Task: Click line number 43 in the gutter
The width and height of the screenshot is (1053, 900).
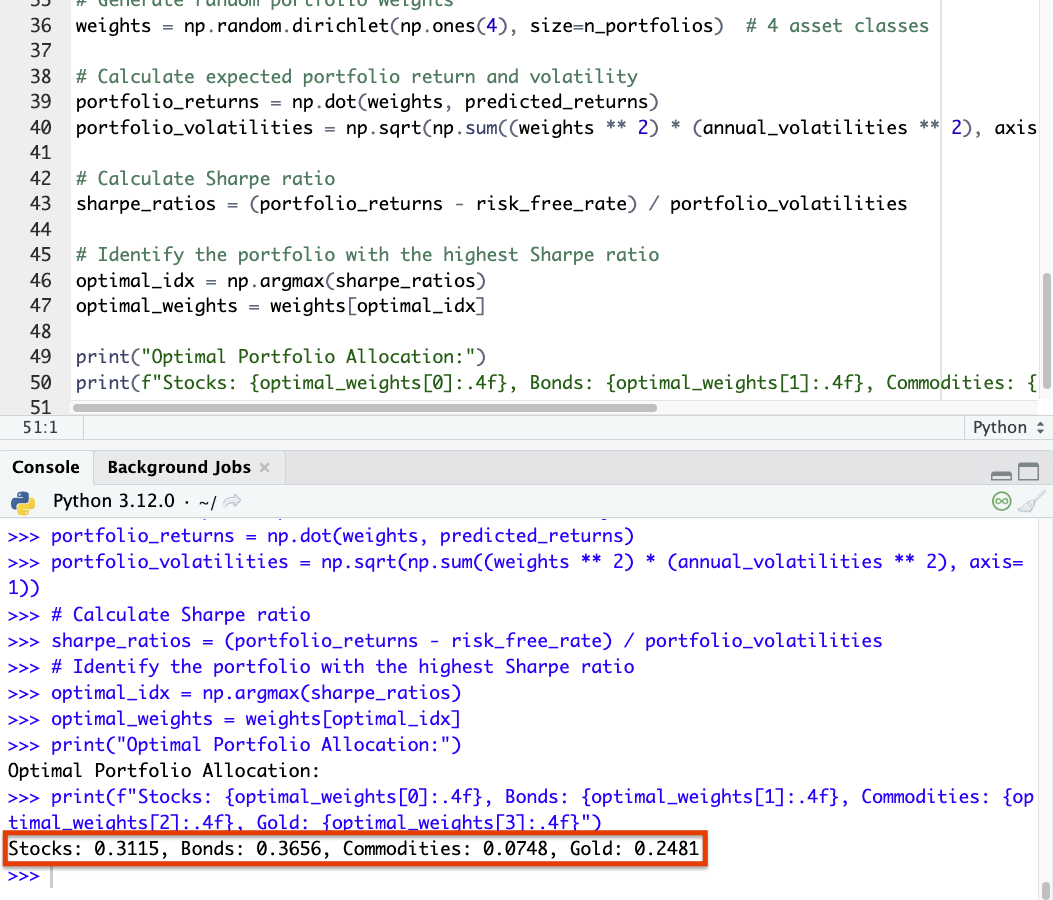Action: click(x=40, y=204)
